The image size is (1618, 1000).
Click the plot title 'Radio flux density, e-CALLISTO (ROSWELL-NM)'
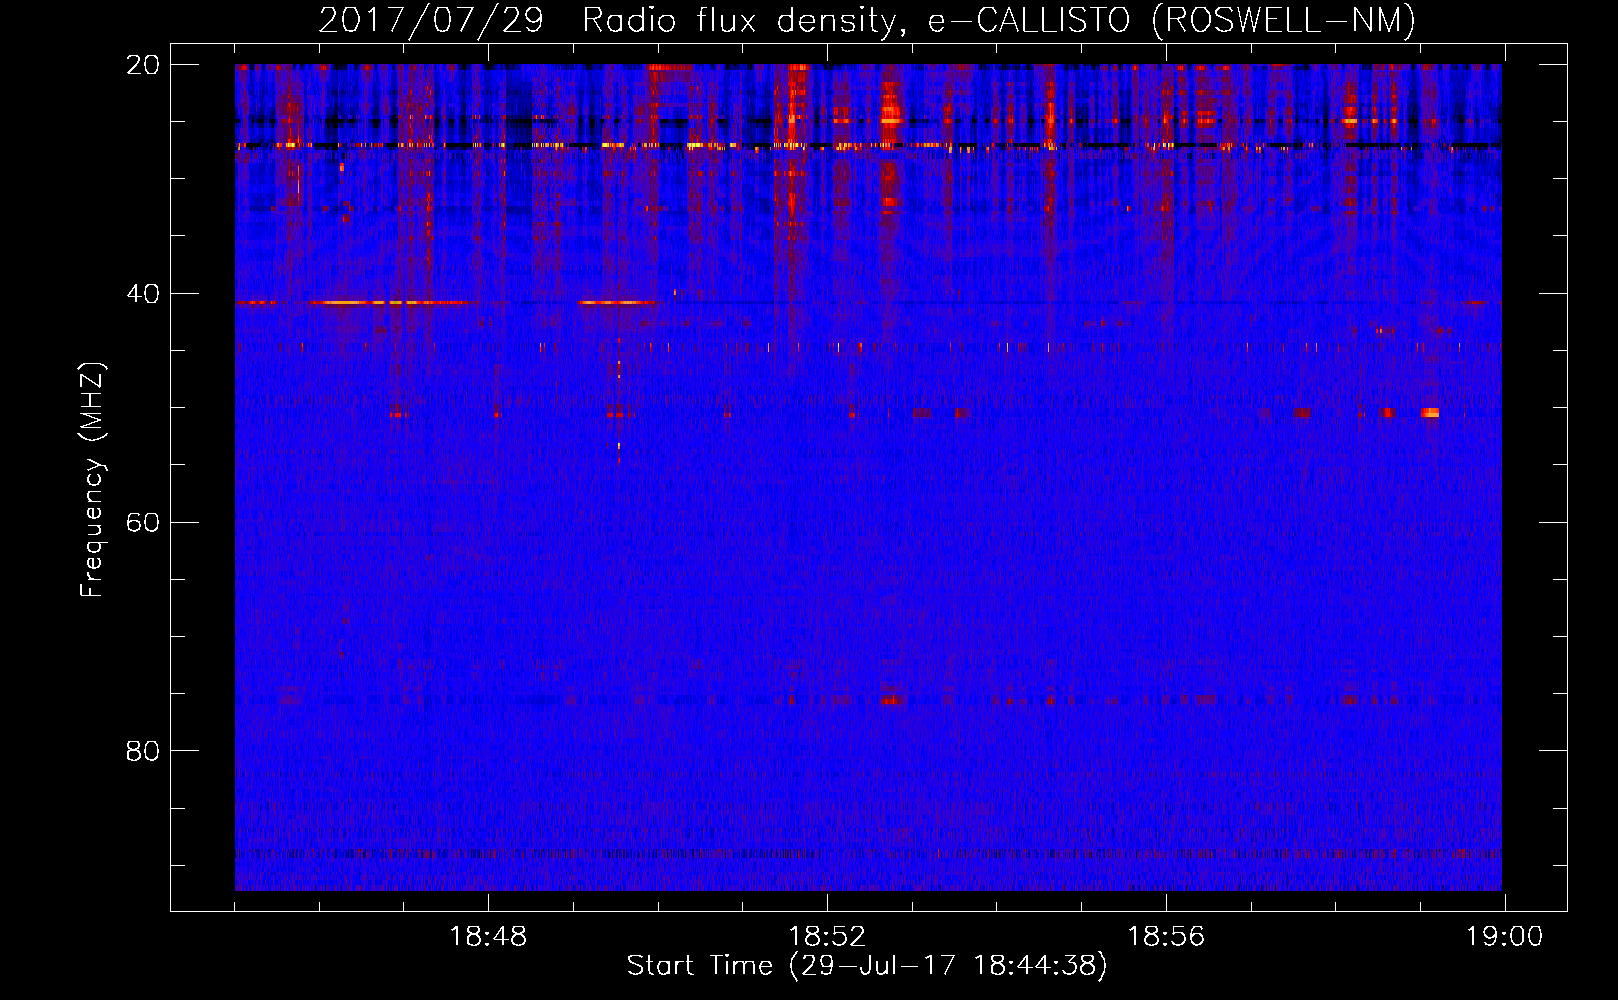[x=999, y=21]
